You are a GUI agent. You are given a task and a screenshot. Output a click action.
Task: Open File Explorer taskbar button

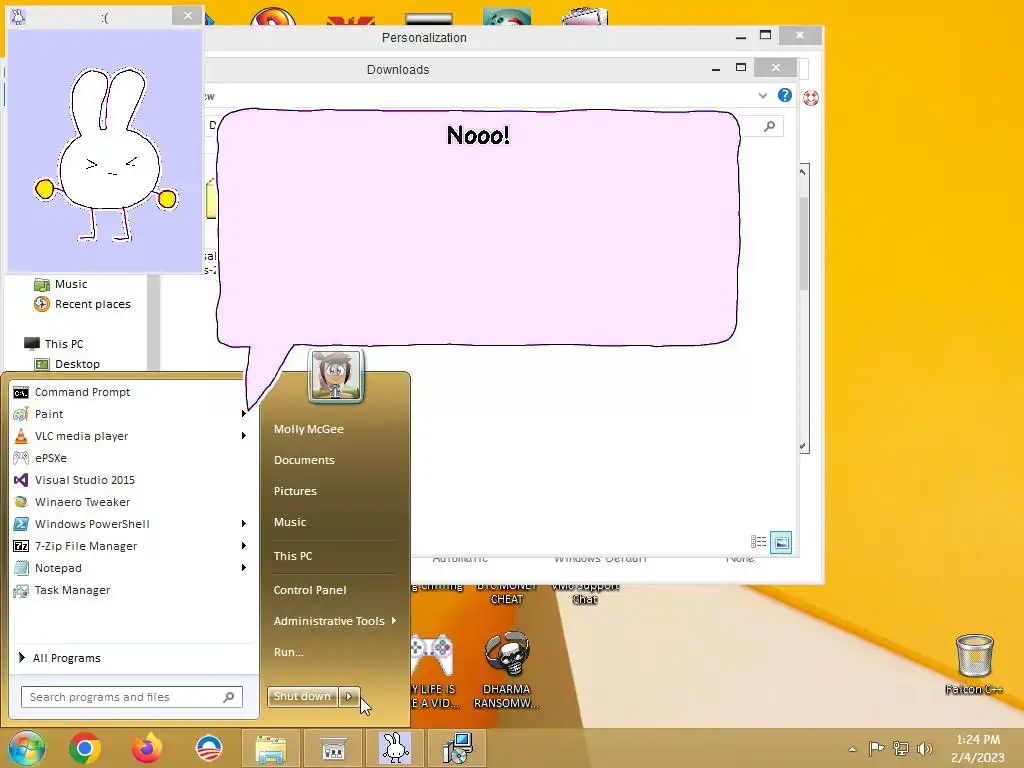coord(271,748)
